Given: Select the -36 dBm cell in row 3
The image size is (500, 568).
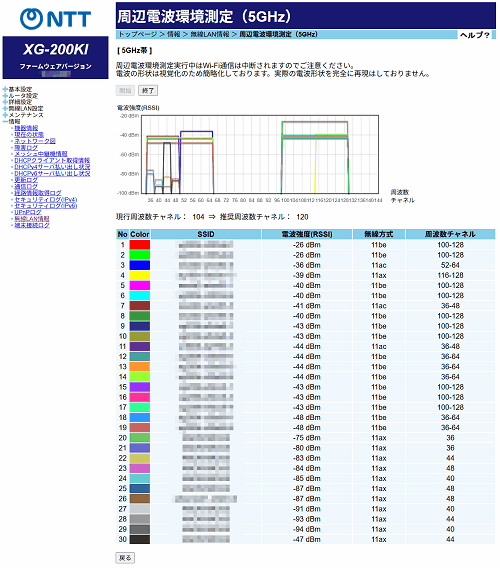Looking at the screenshot, I should pyautogui.click(x=307, y=265).
